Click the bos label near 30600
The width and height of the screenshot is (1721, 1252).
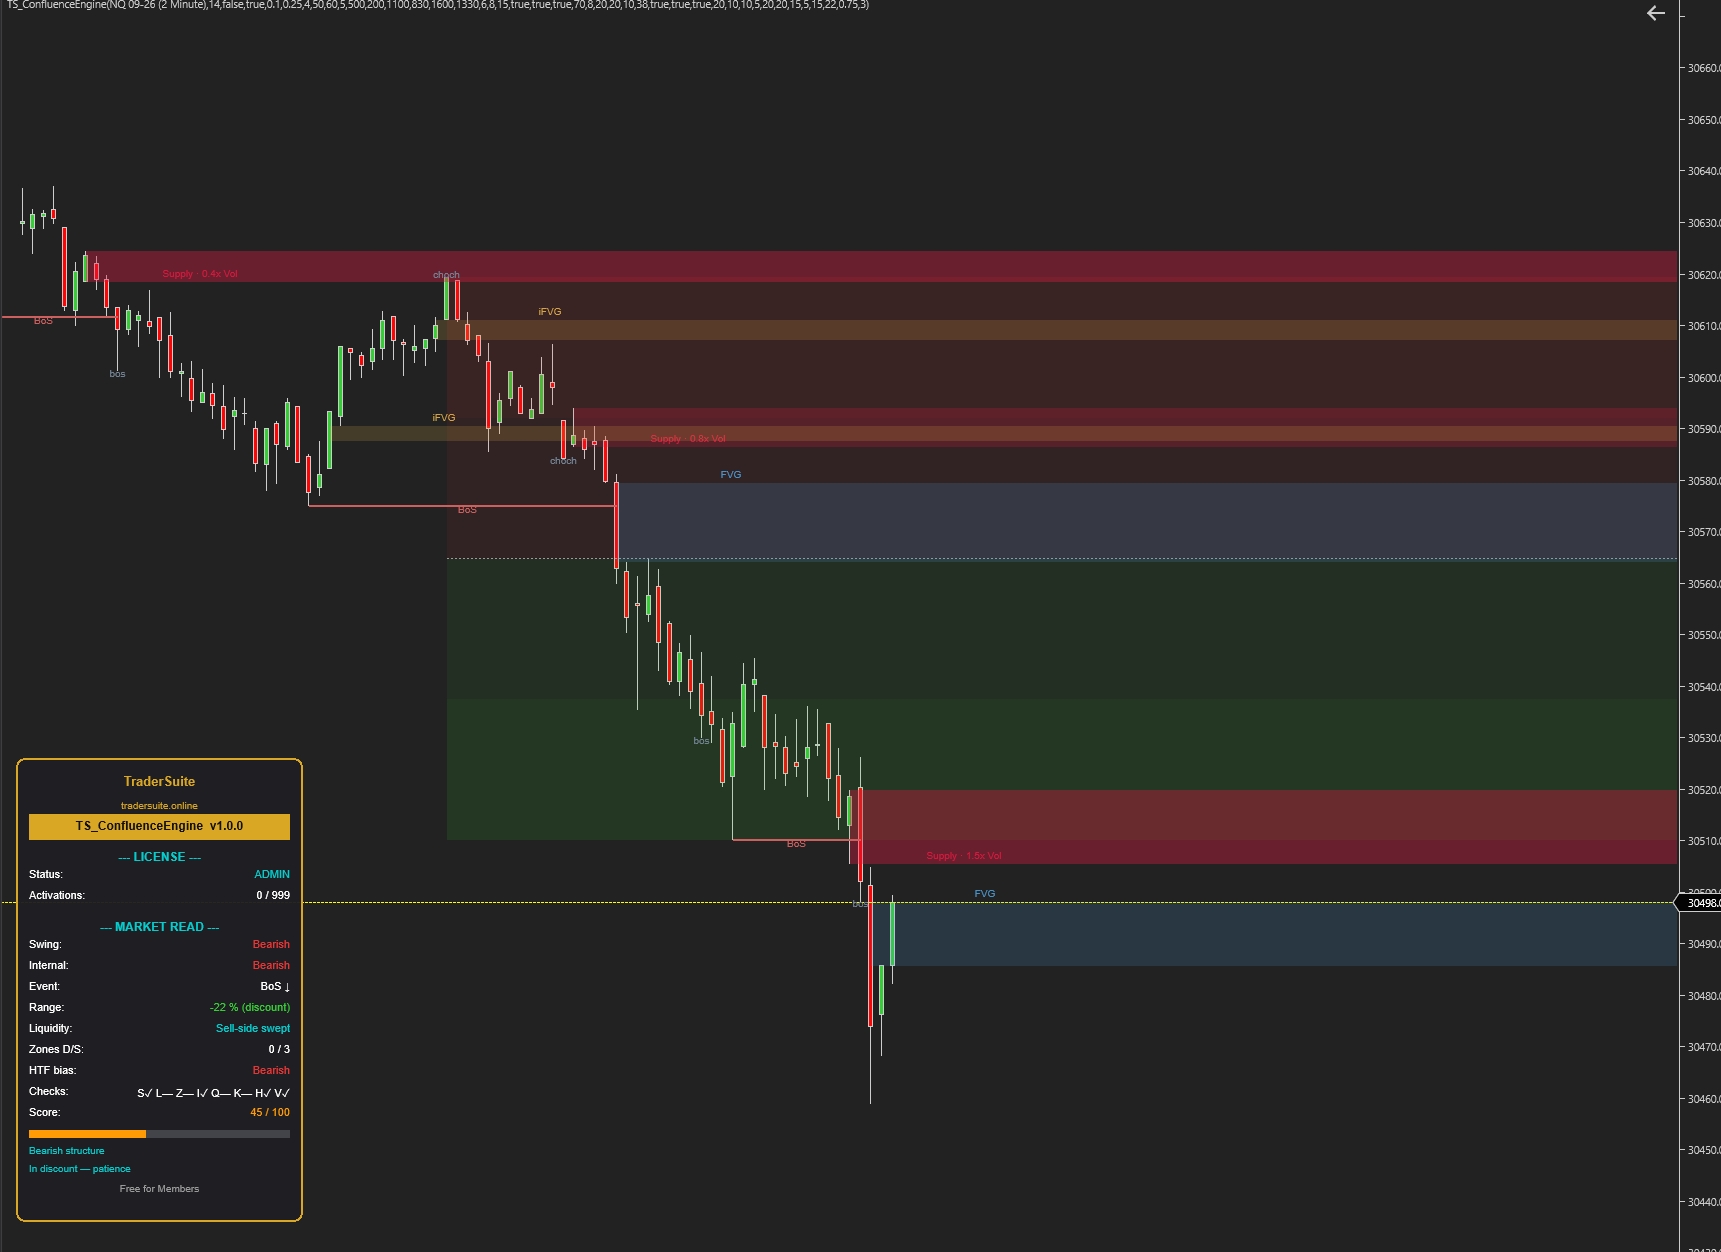[x=117, y=374]
